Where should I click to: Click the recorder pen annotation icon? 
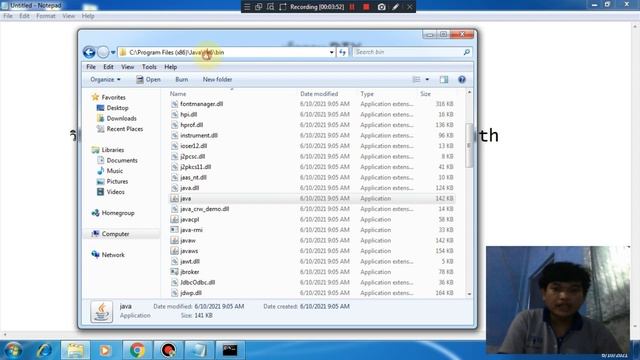[x=396, y=7]
